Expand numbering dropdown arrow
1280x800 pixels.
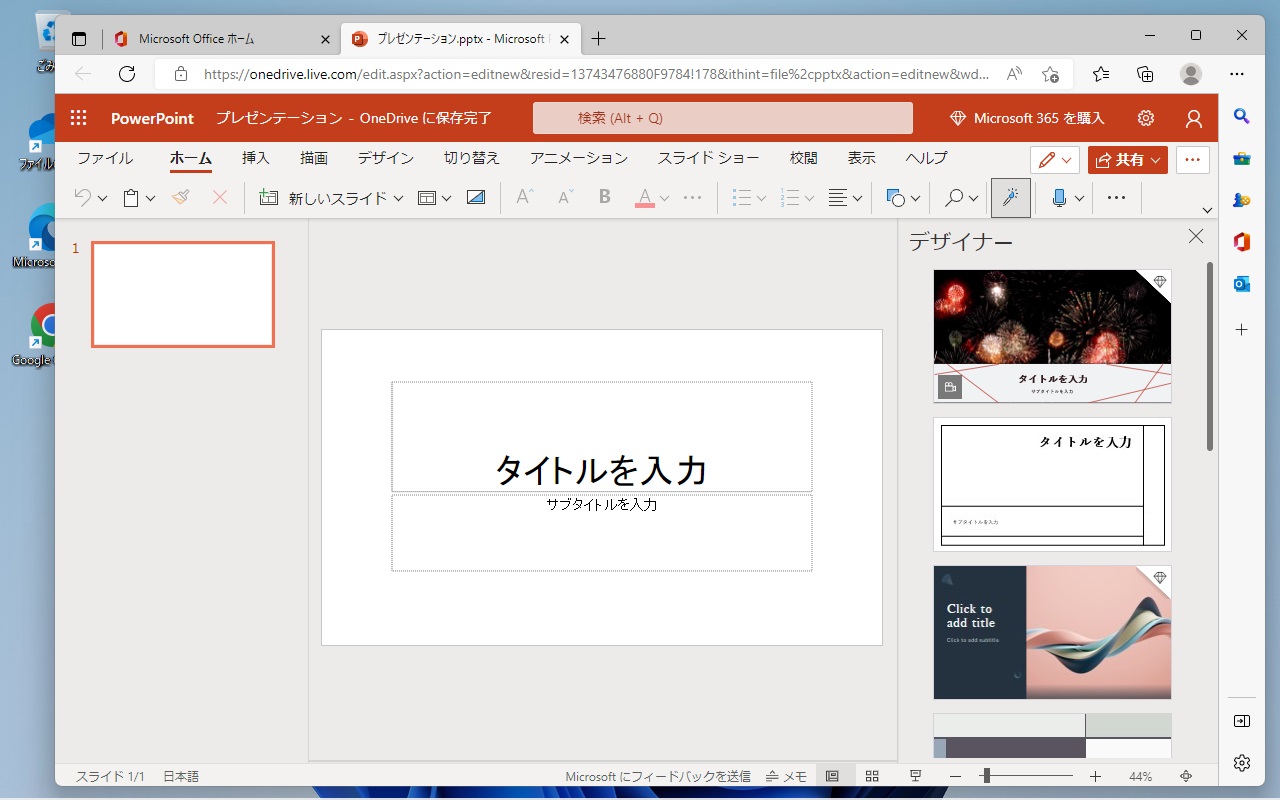tap(809, 199)
